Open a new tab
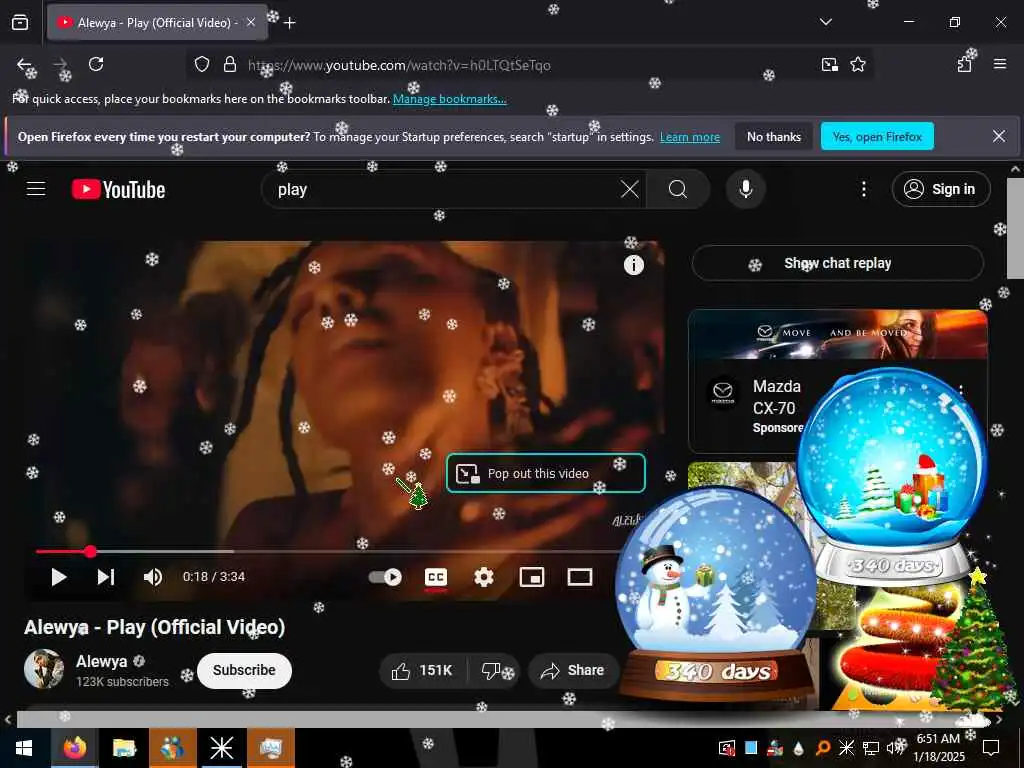 coord(290,23)
